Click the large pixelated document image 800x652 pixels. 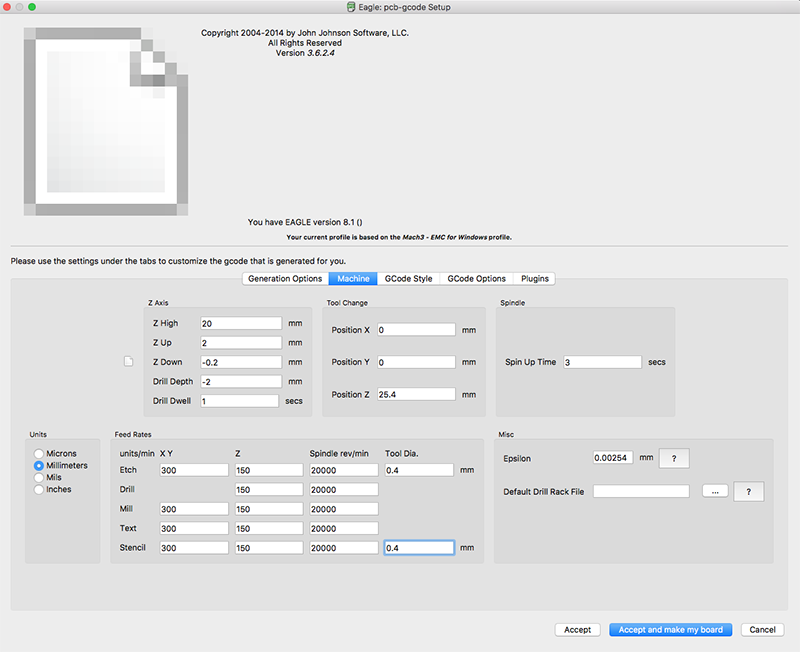point(106,121)
